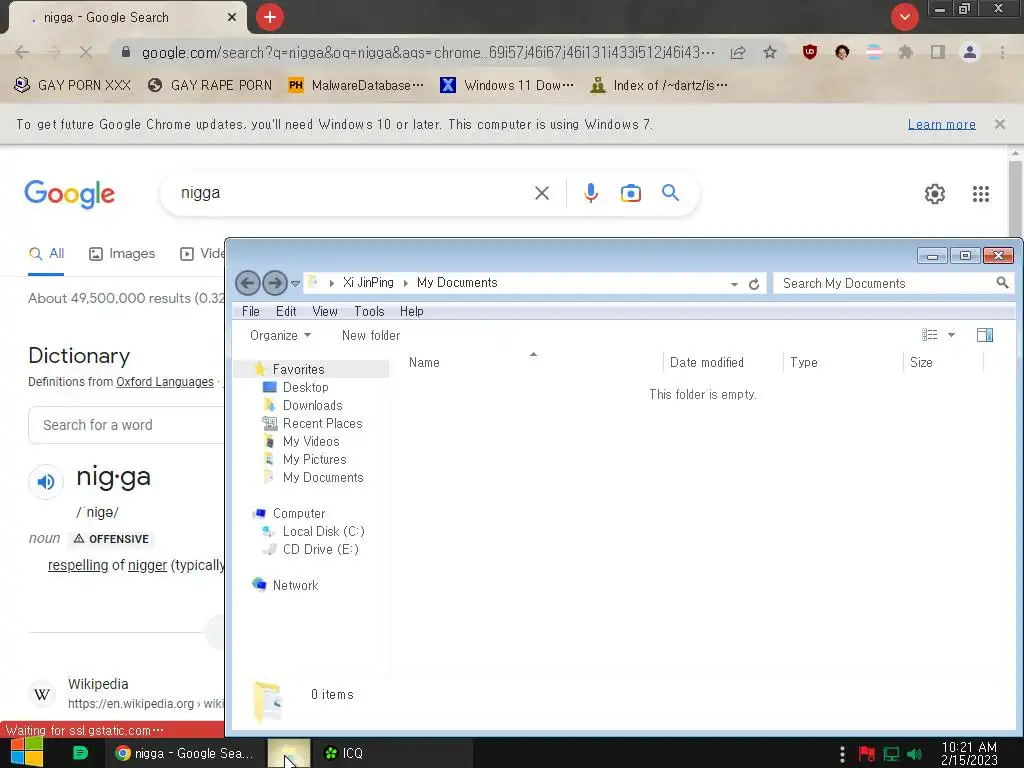Sort by Date modified column header
This screenshot has width=1024, height=768.
(723, 362)
